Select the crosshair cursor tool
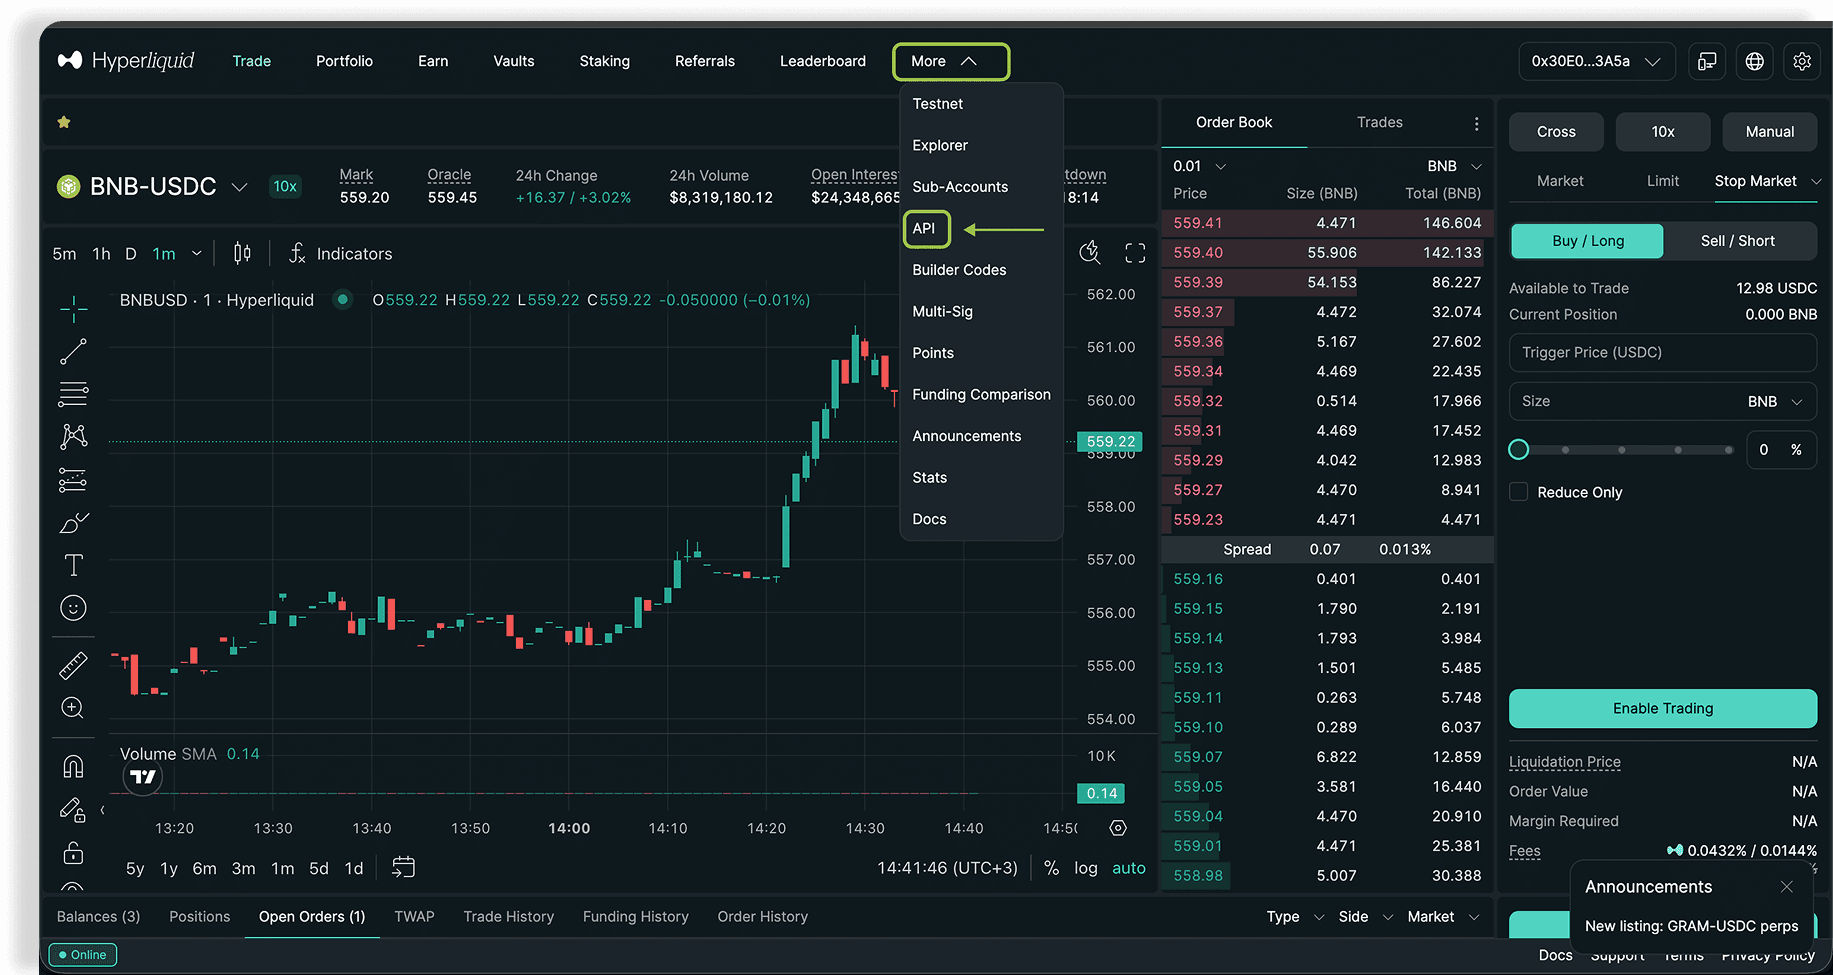This screenshot has height=975, width=1833. [73, 309]
